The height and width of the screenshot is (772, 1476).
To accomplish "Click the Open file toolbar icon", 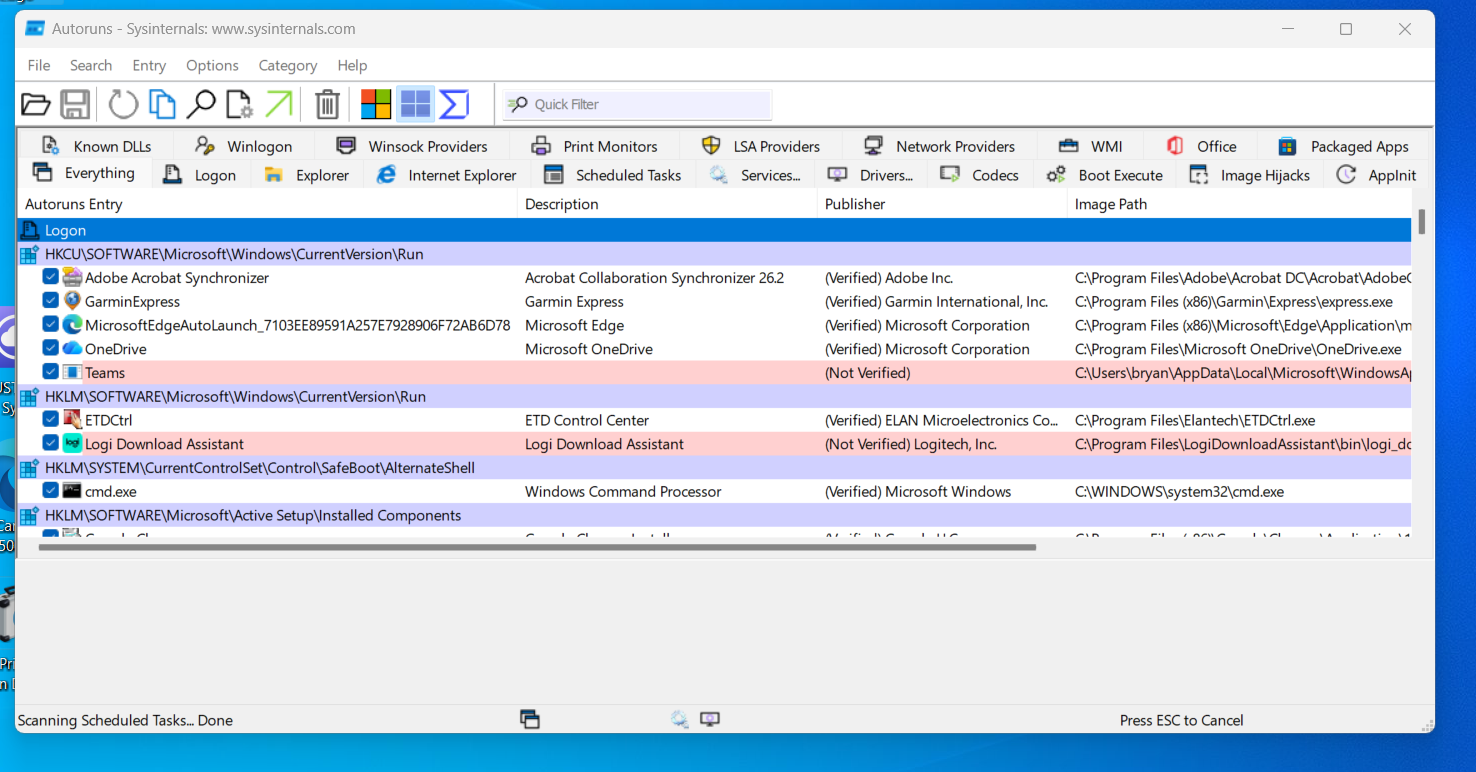I will [x=36, y=104].
